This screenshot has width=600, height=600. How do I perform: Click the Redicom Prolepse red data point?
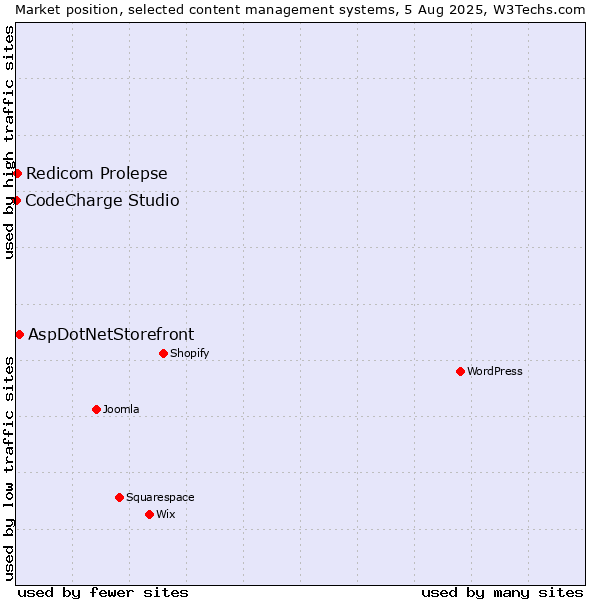coord(17,173)
